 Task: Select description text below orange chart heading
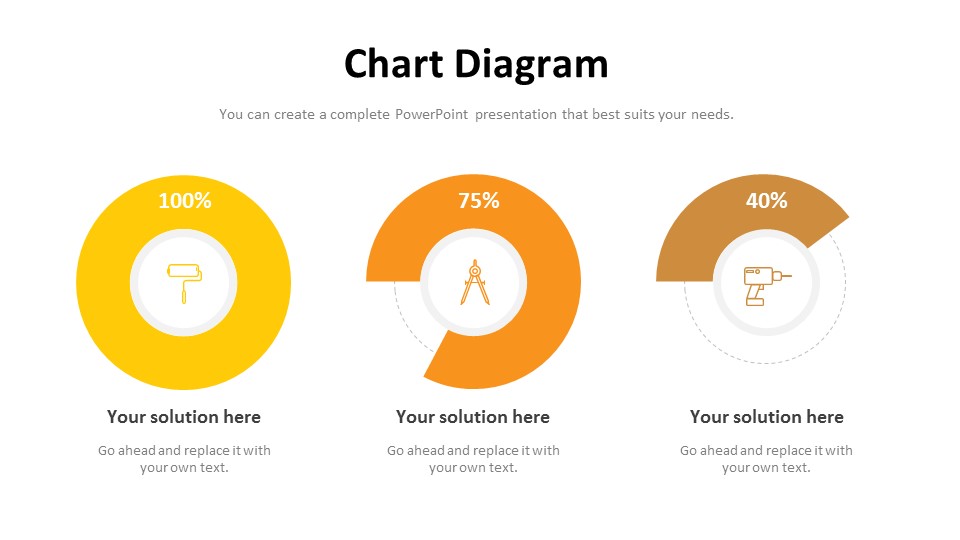point(473,459)
